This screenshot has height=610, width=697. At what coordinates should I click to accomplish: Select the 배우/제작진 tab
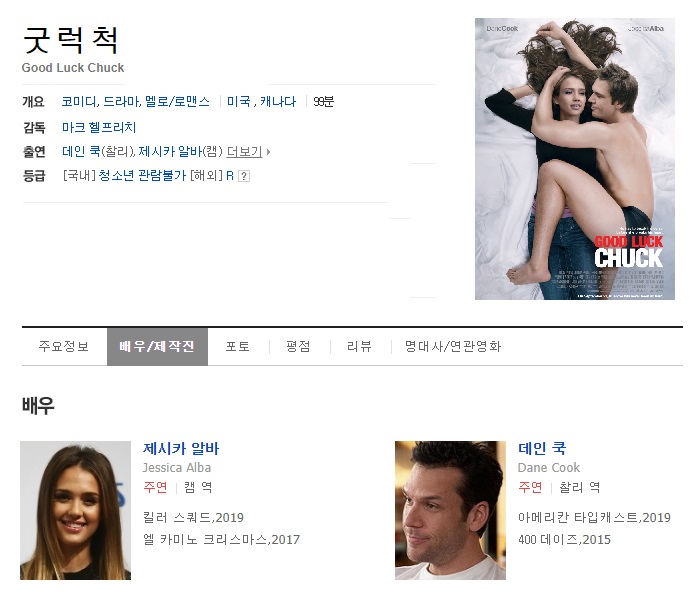[157, 347]
